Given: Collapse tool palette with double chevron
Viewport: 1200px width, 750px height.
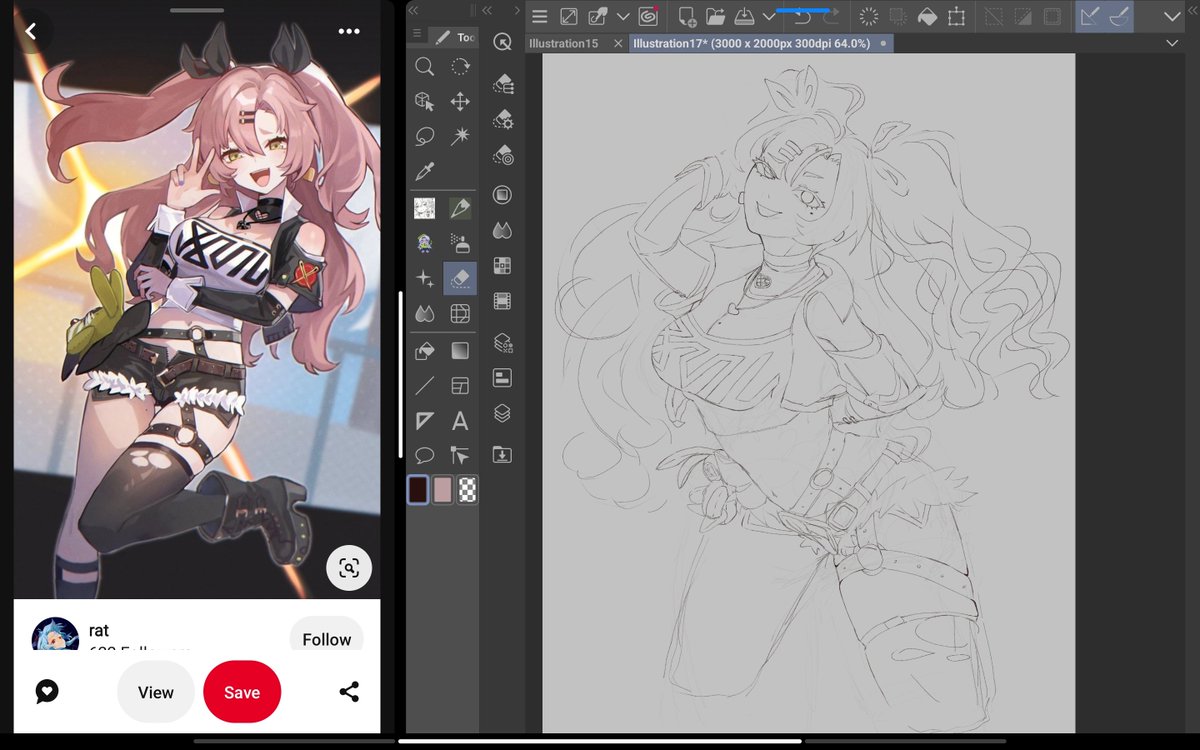Looking at the screenshot, I should (415, 10).
